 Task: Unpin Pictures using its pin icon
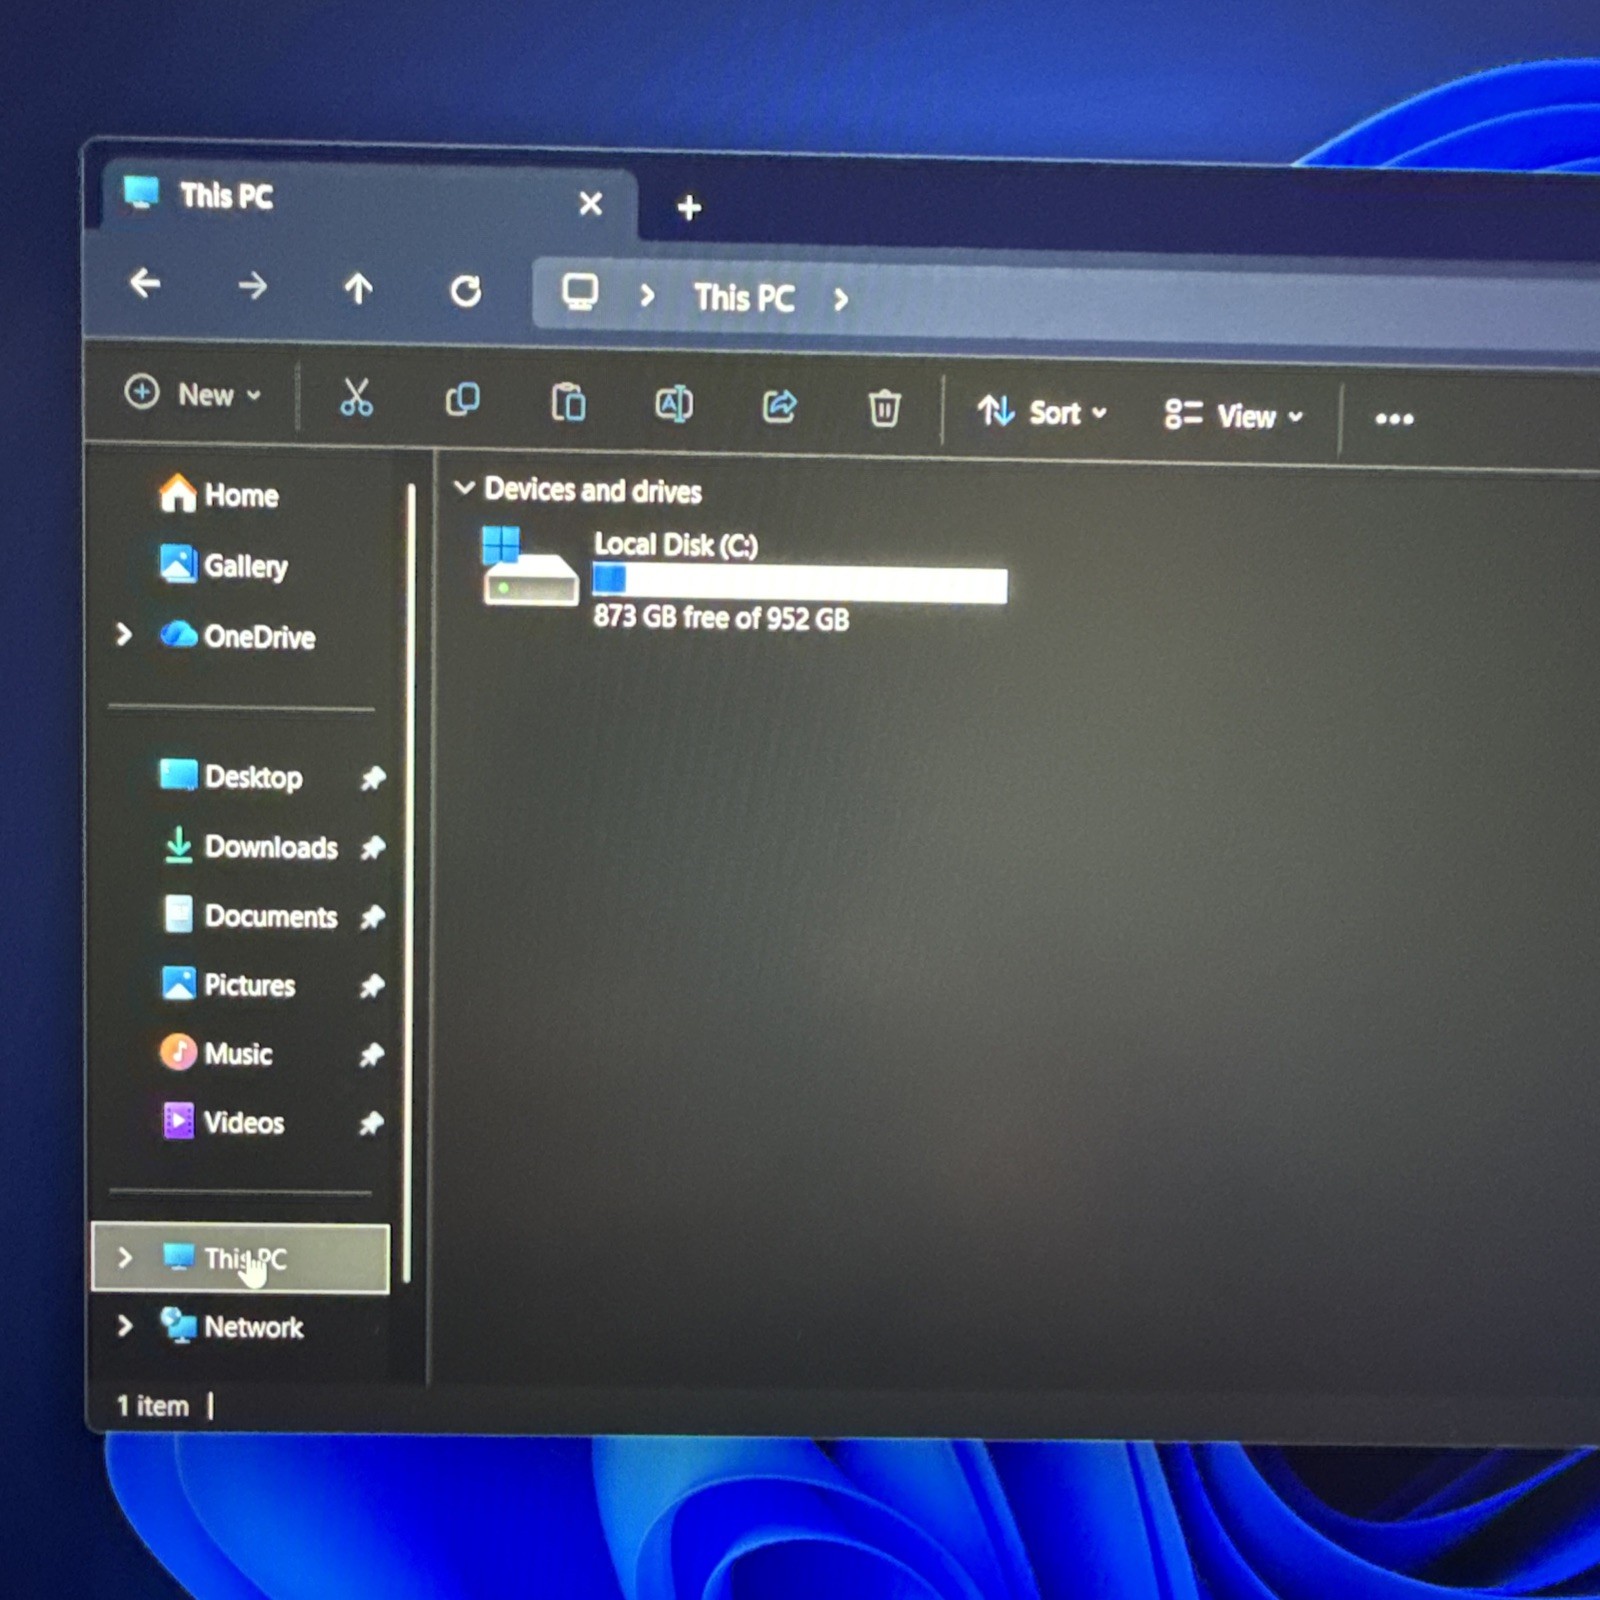[x=372, y=986]
